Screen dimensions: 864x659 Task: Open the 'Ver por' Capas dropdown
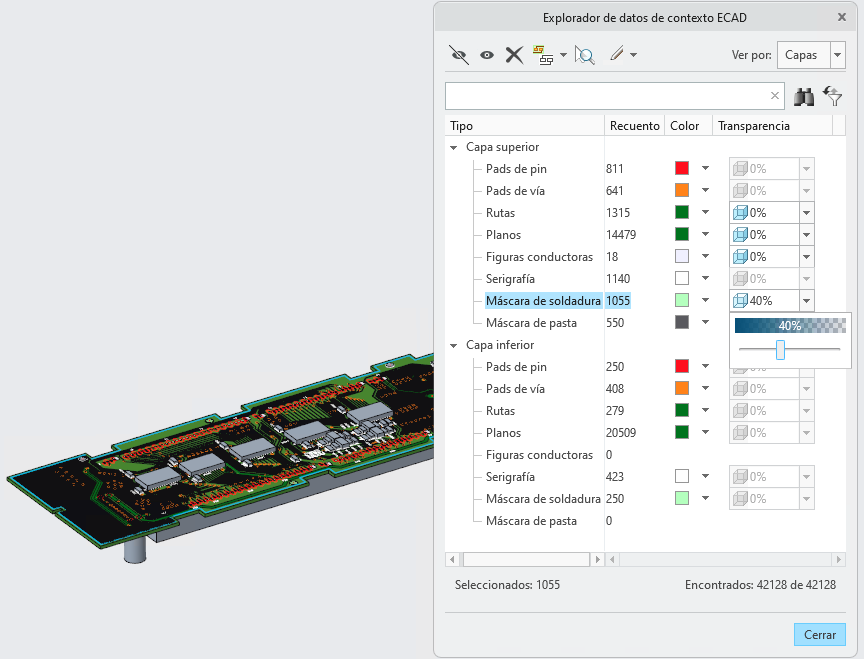coord(838,55)
